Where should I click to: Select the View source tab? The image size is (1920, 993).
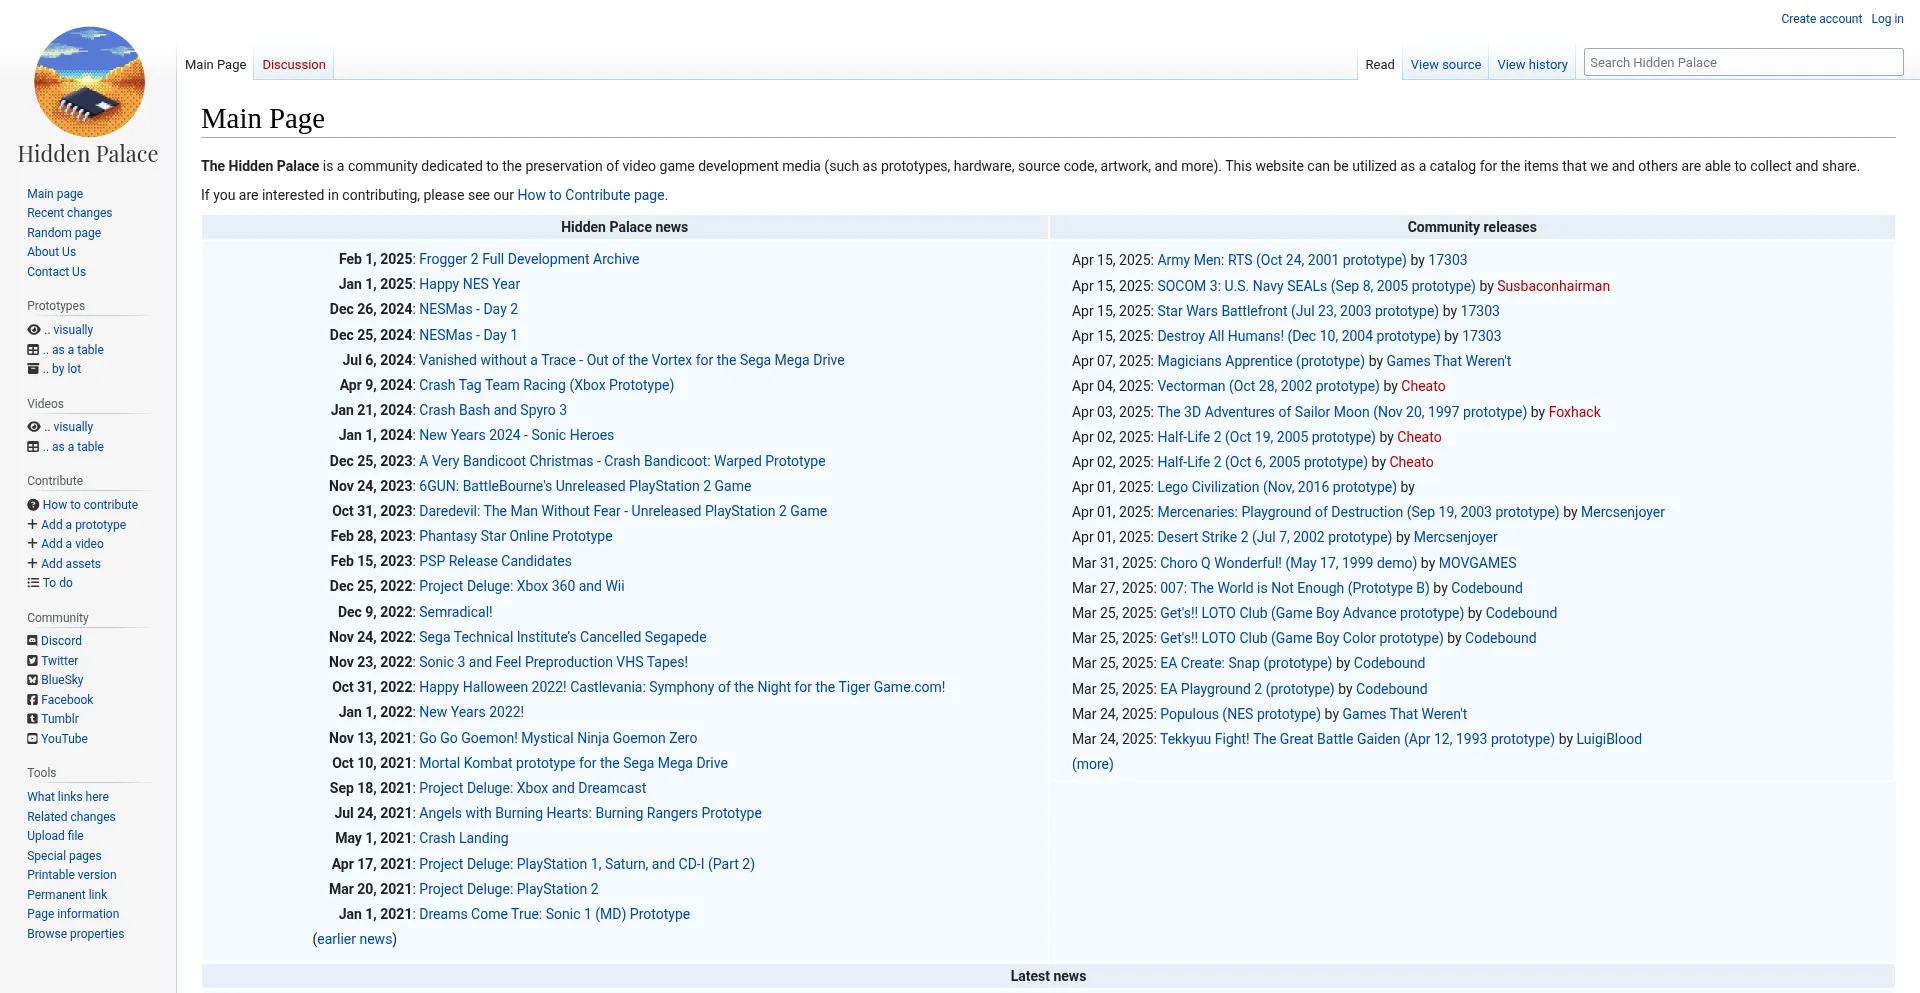[x=1445, y=65]
